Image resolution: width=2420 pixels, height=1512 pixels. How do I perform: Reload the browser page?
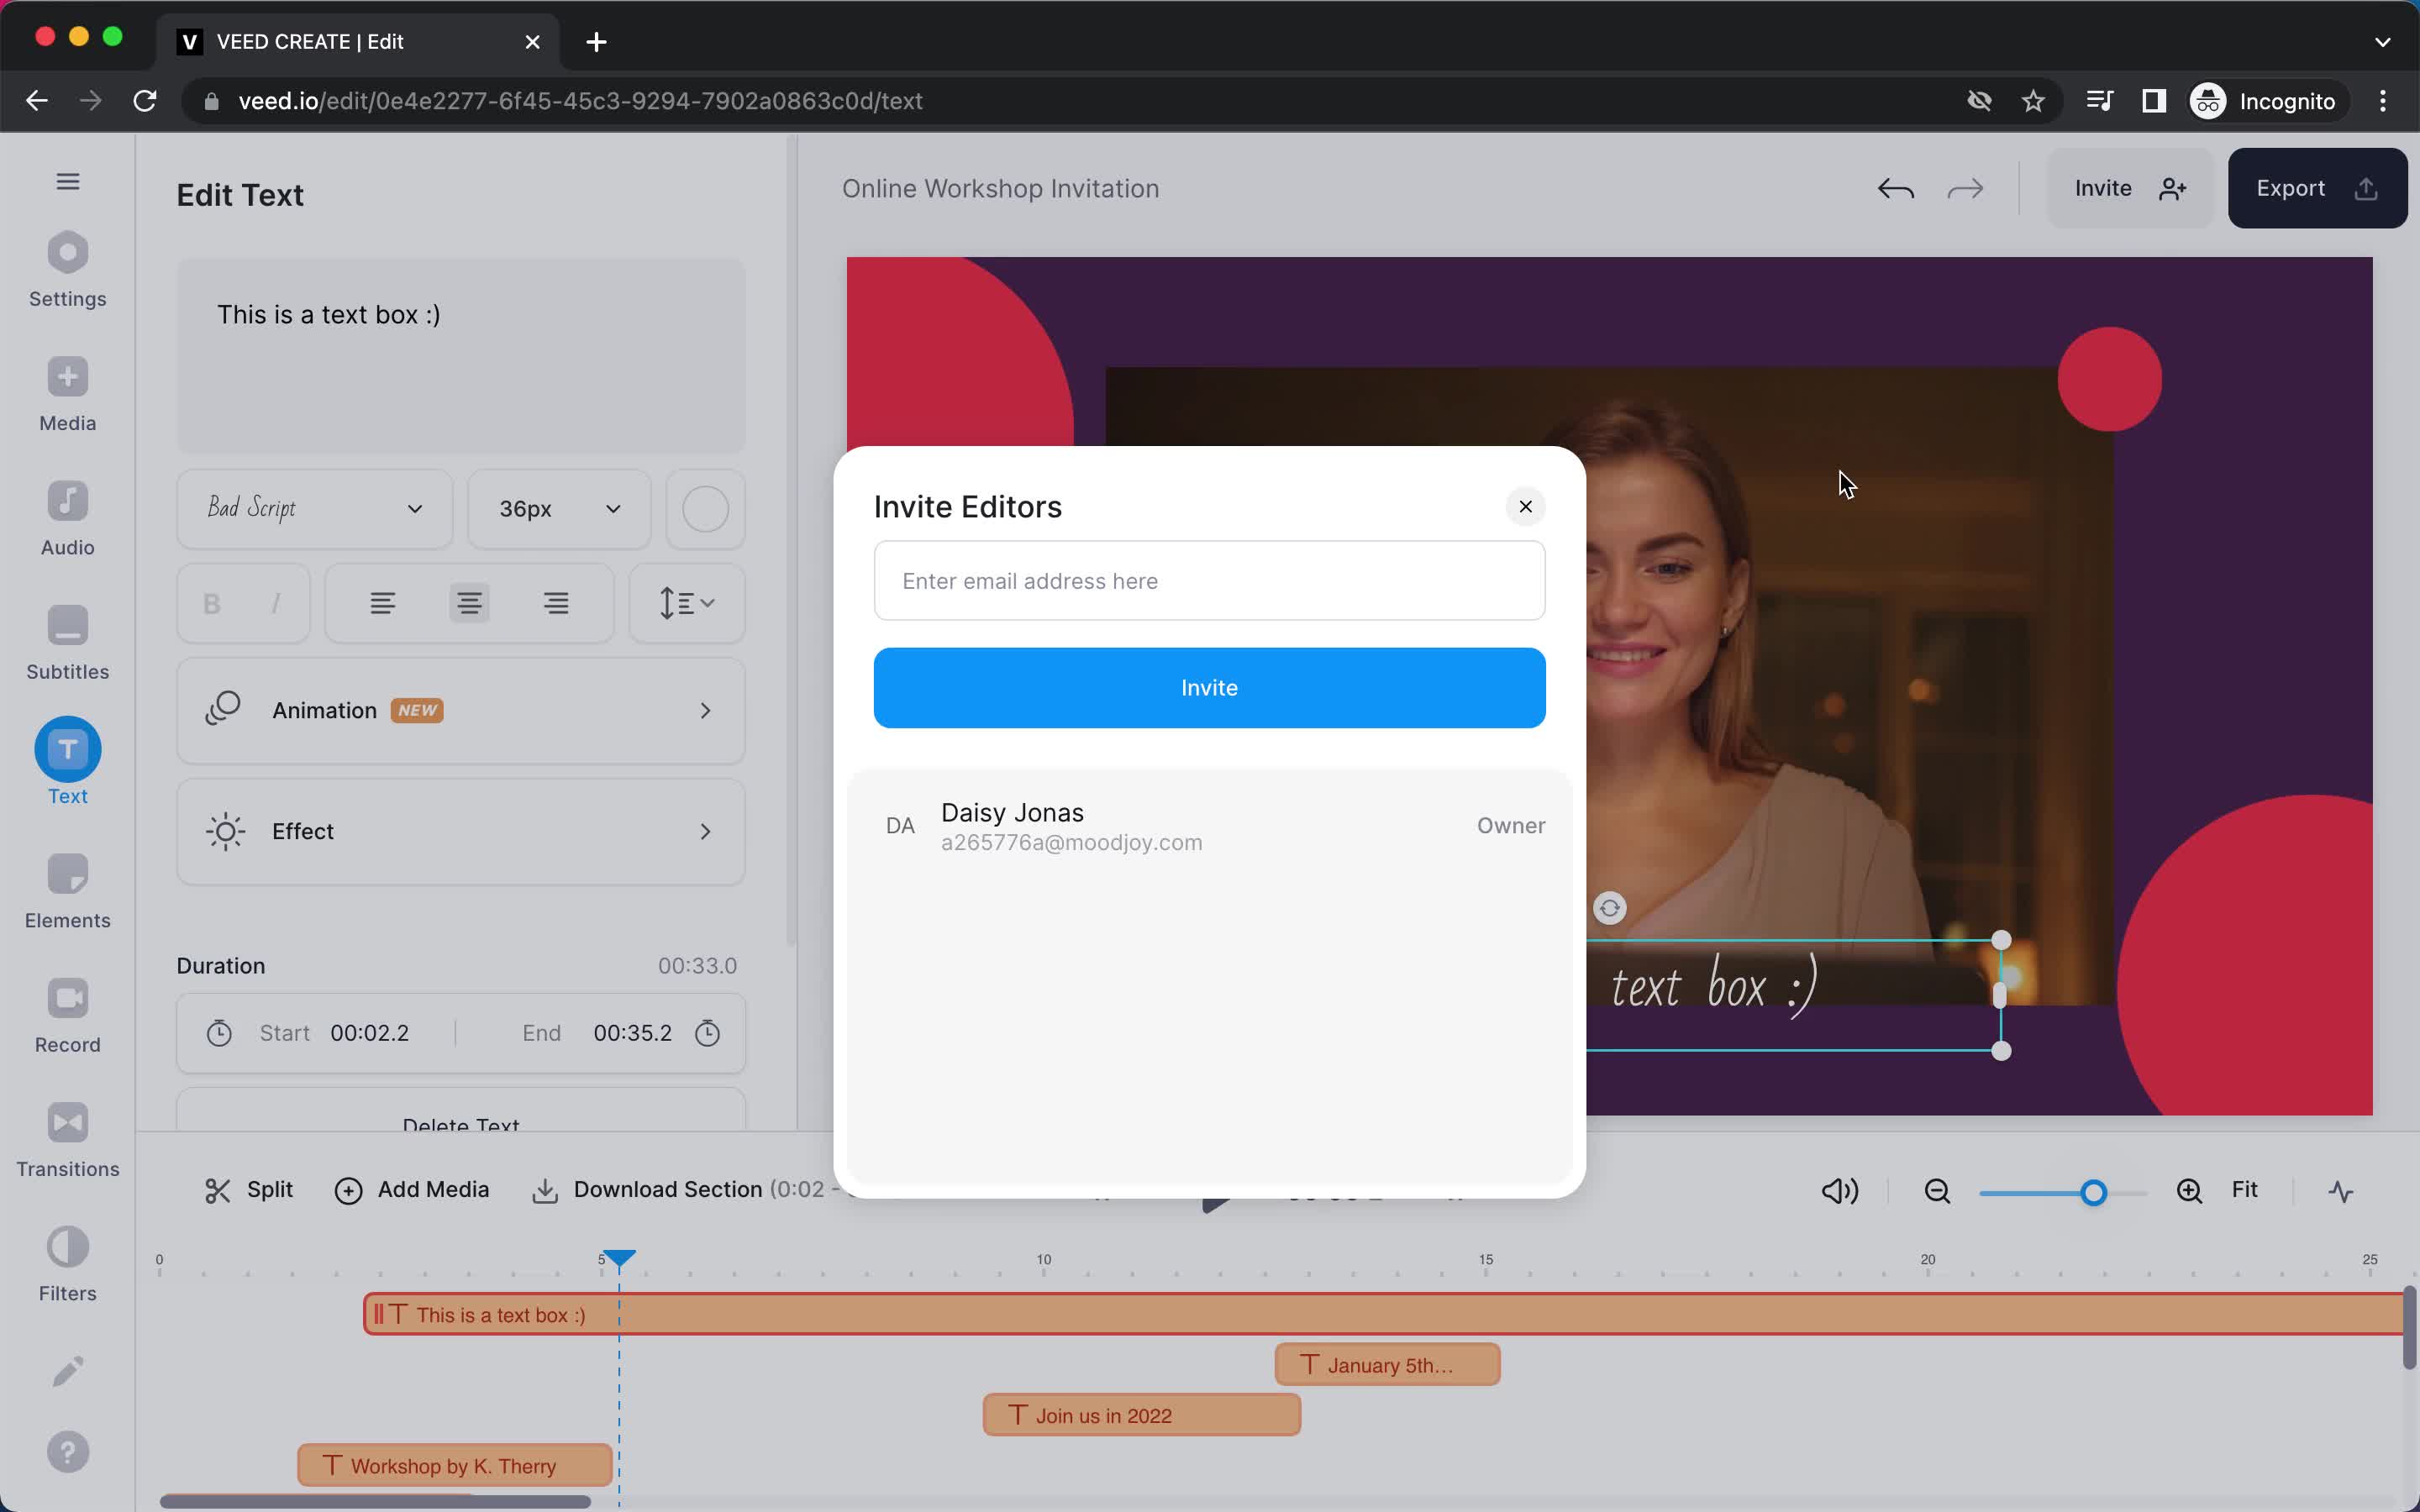[145, 101]
